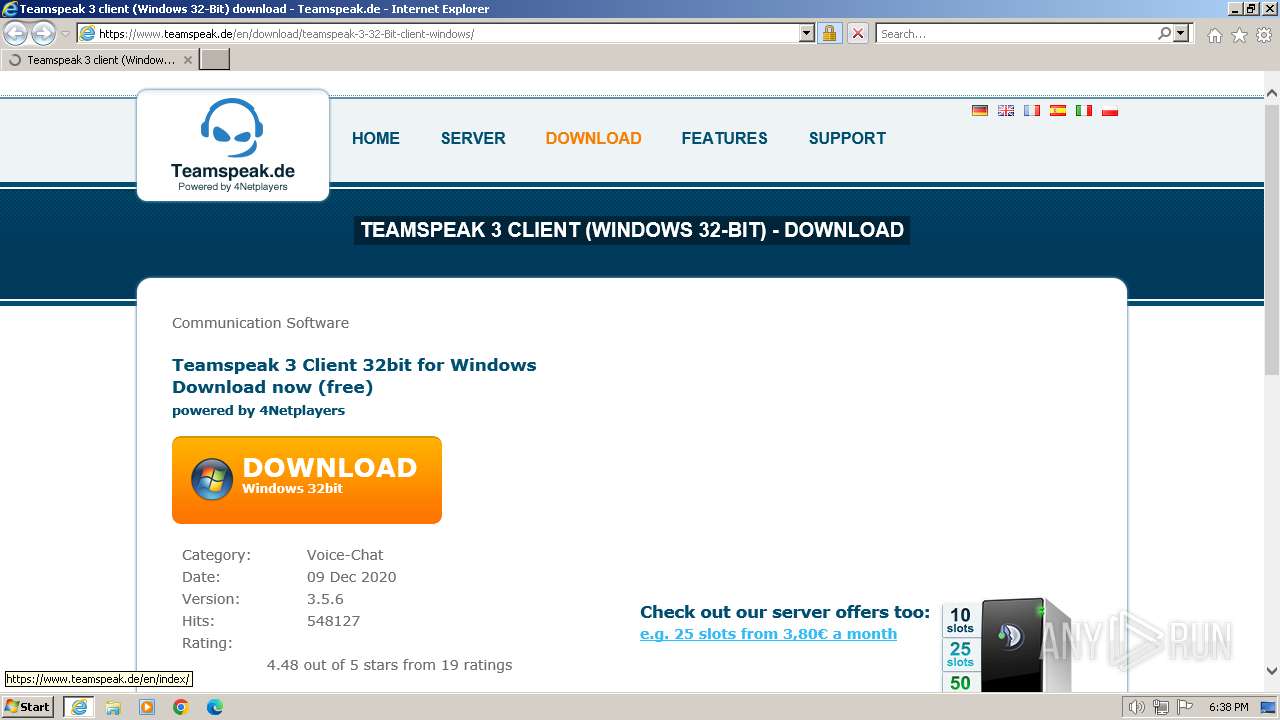The height and width of the screenshot is (720, 1280).
Task: Open the FEATURES navigation item
Action: pyautogui.click(x=725, y=138)
